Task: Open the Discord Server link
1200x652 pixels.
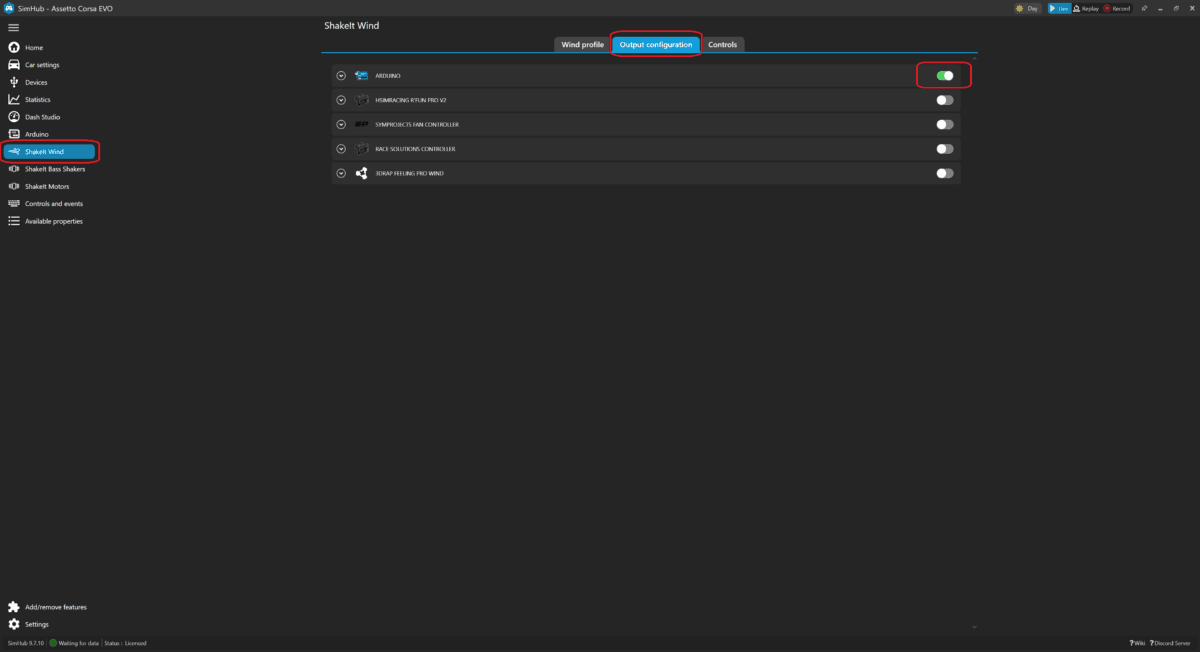Action: [1171, 643]
